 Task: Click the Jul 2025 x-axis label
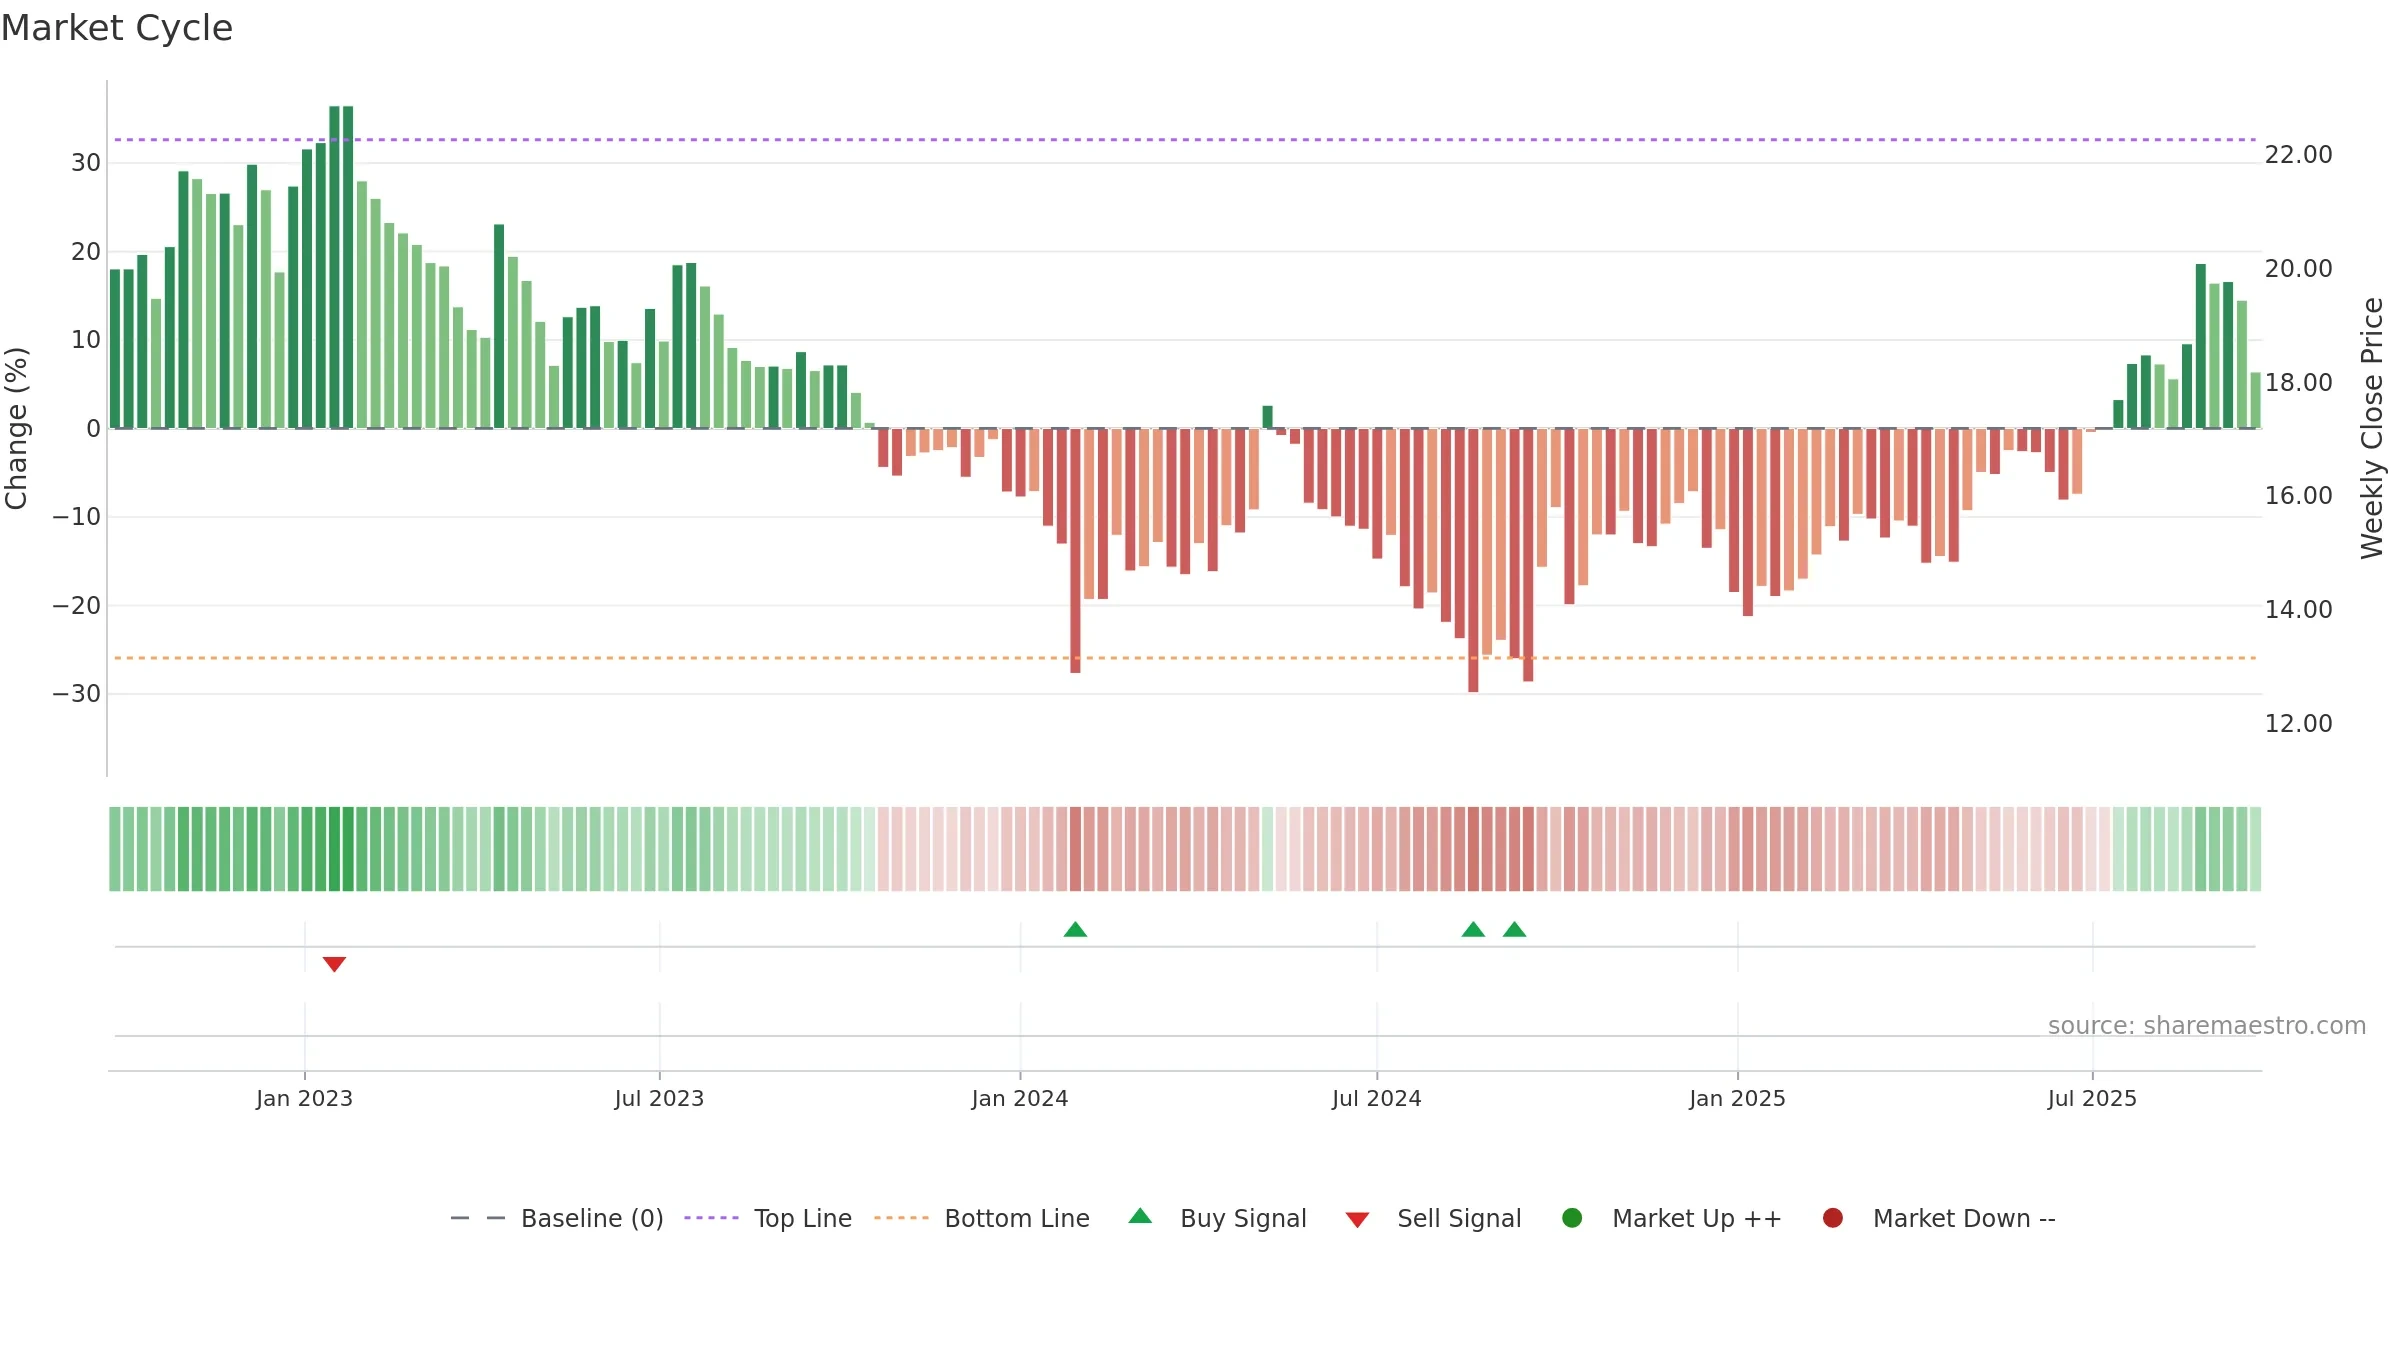pos(2092,1099)
